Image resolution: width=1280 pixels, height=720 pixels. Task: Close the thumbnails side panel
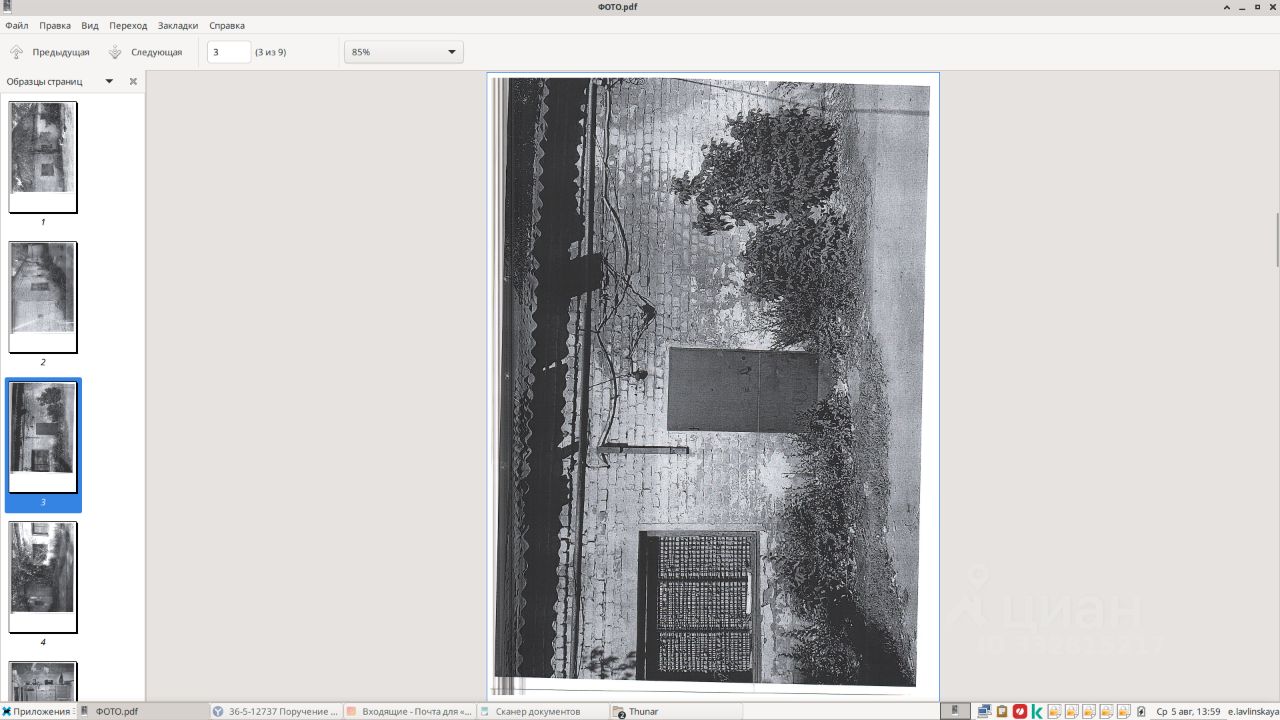[133, 81]
